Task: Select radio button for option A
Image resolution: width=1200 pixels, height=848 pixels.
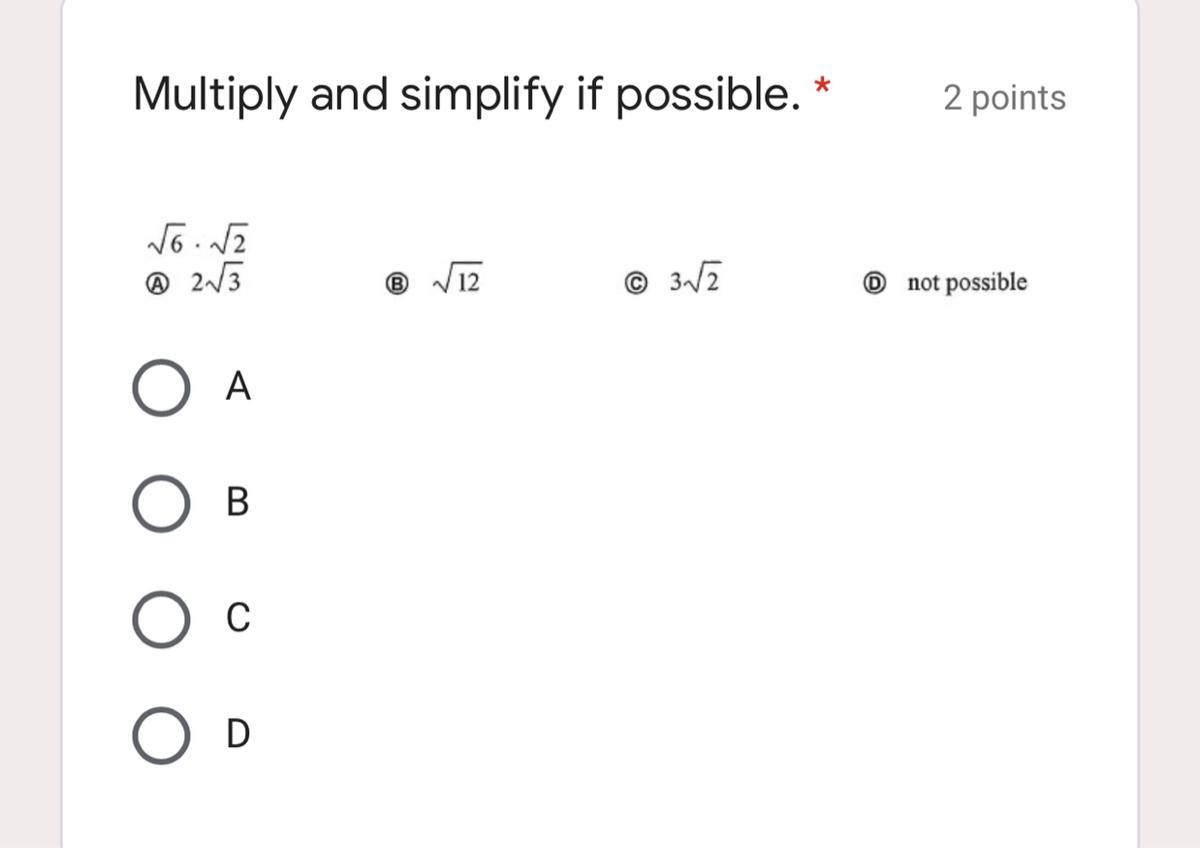Action: (x=160, y=388)
